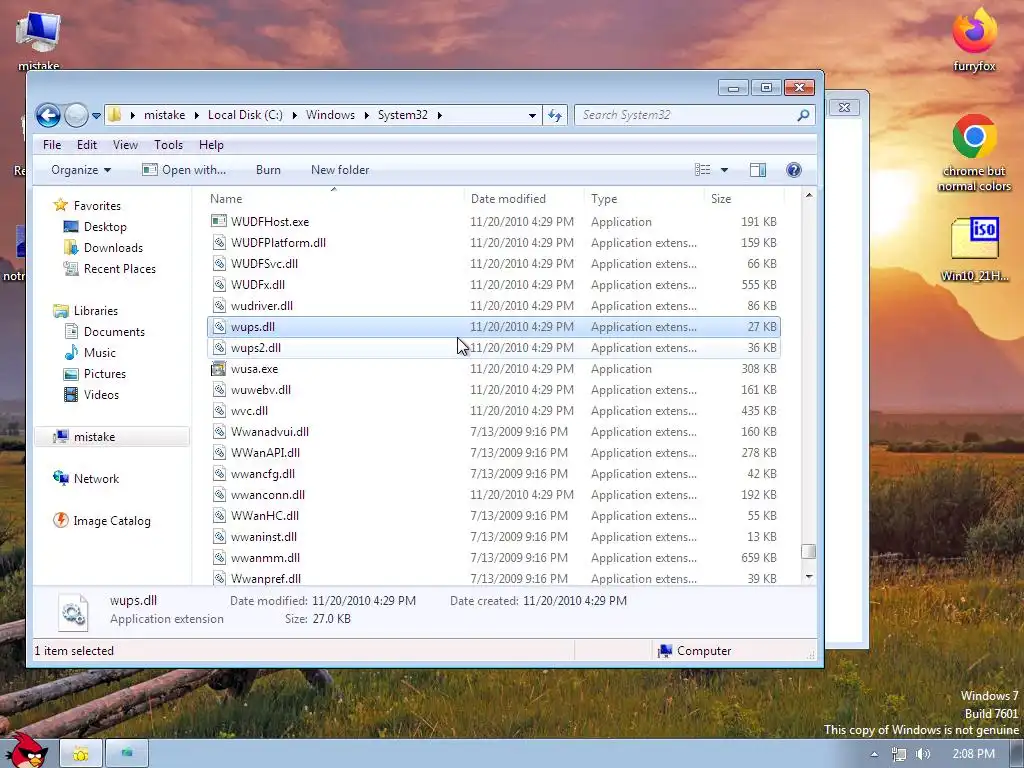Sort by the Size column header
The height and width of the screenshot is (768, 1024).
721,199
